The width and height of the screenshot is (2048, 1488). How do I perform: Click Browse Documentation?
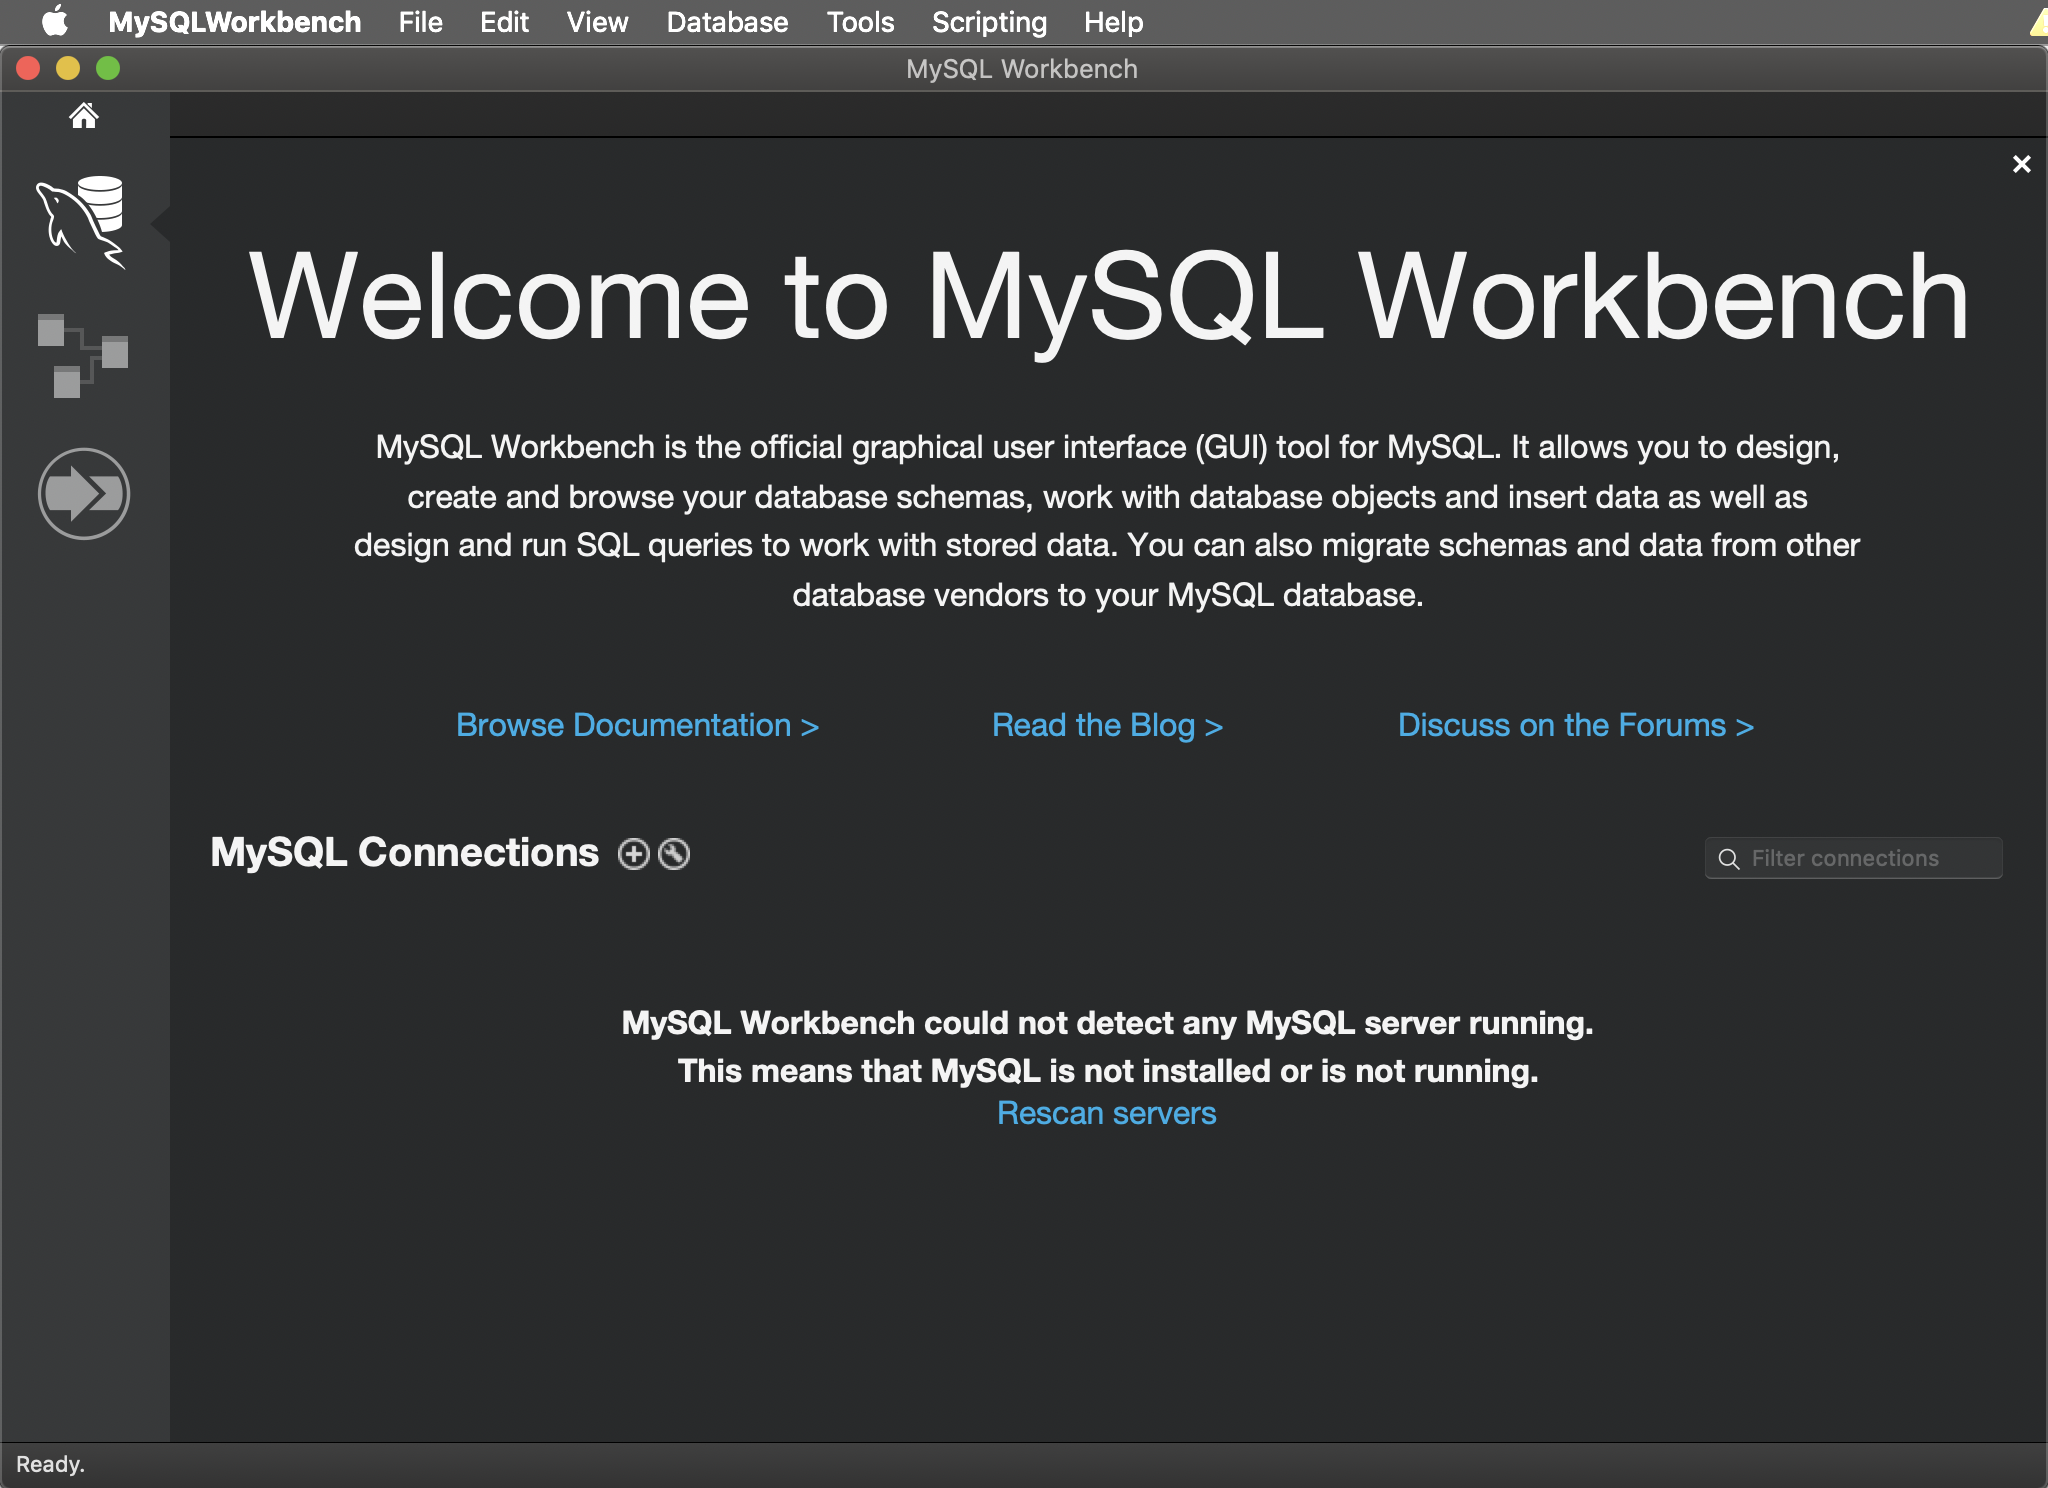(636, 725)
